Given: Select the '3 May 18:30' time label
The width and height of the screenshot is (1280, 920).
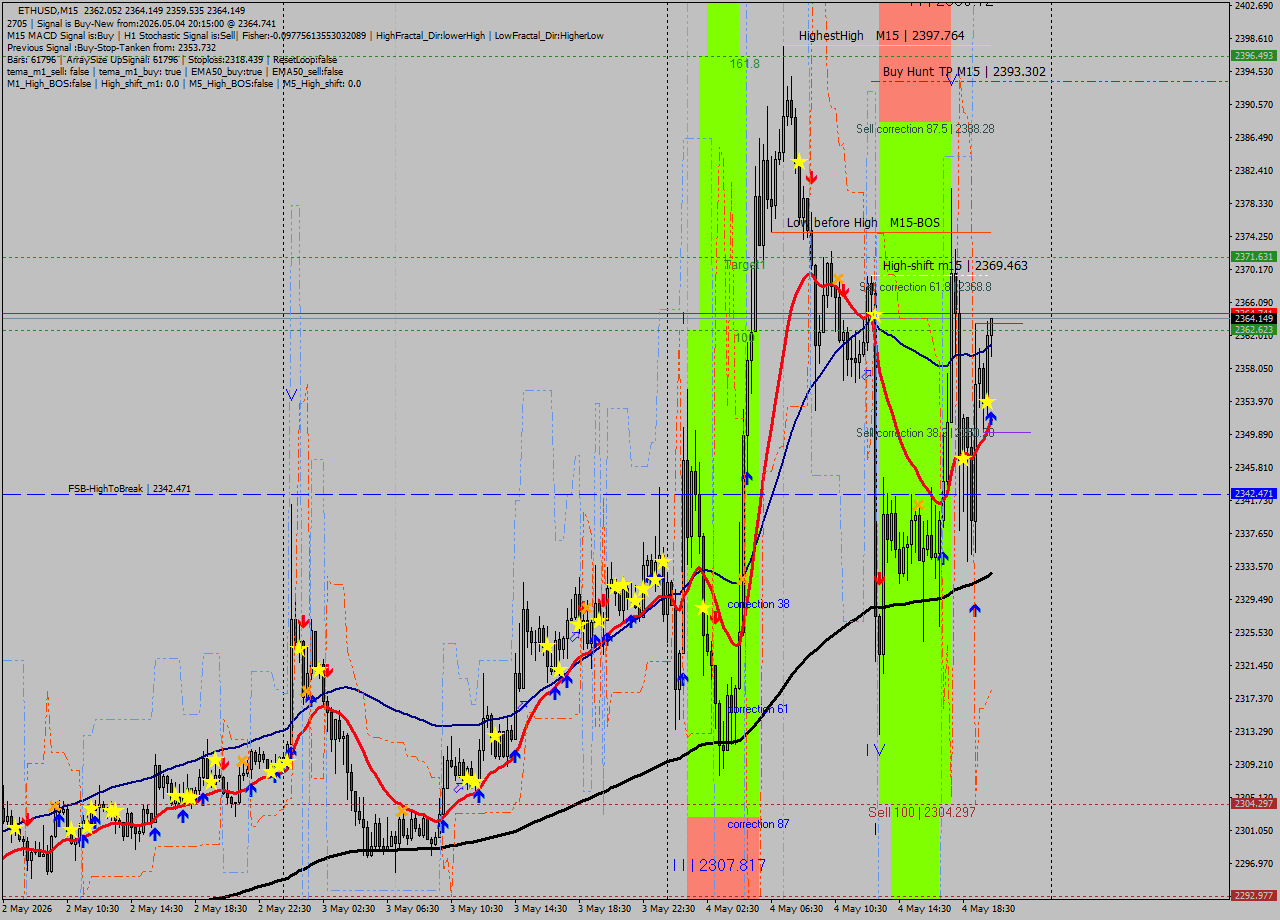Looking at the screenshot, I should pyautogui.click(x=605, y=909).
